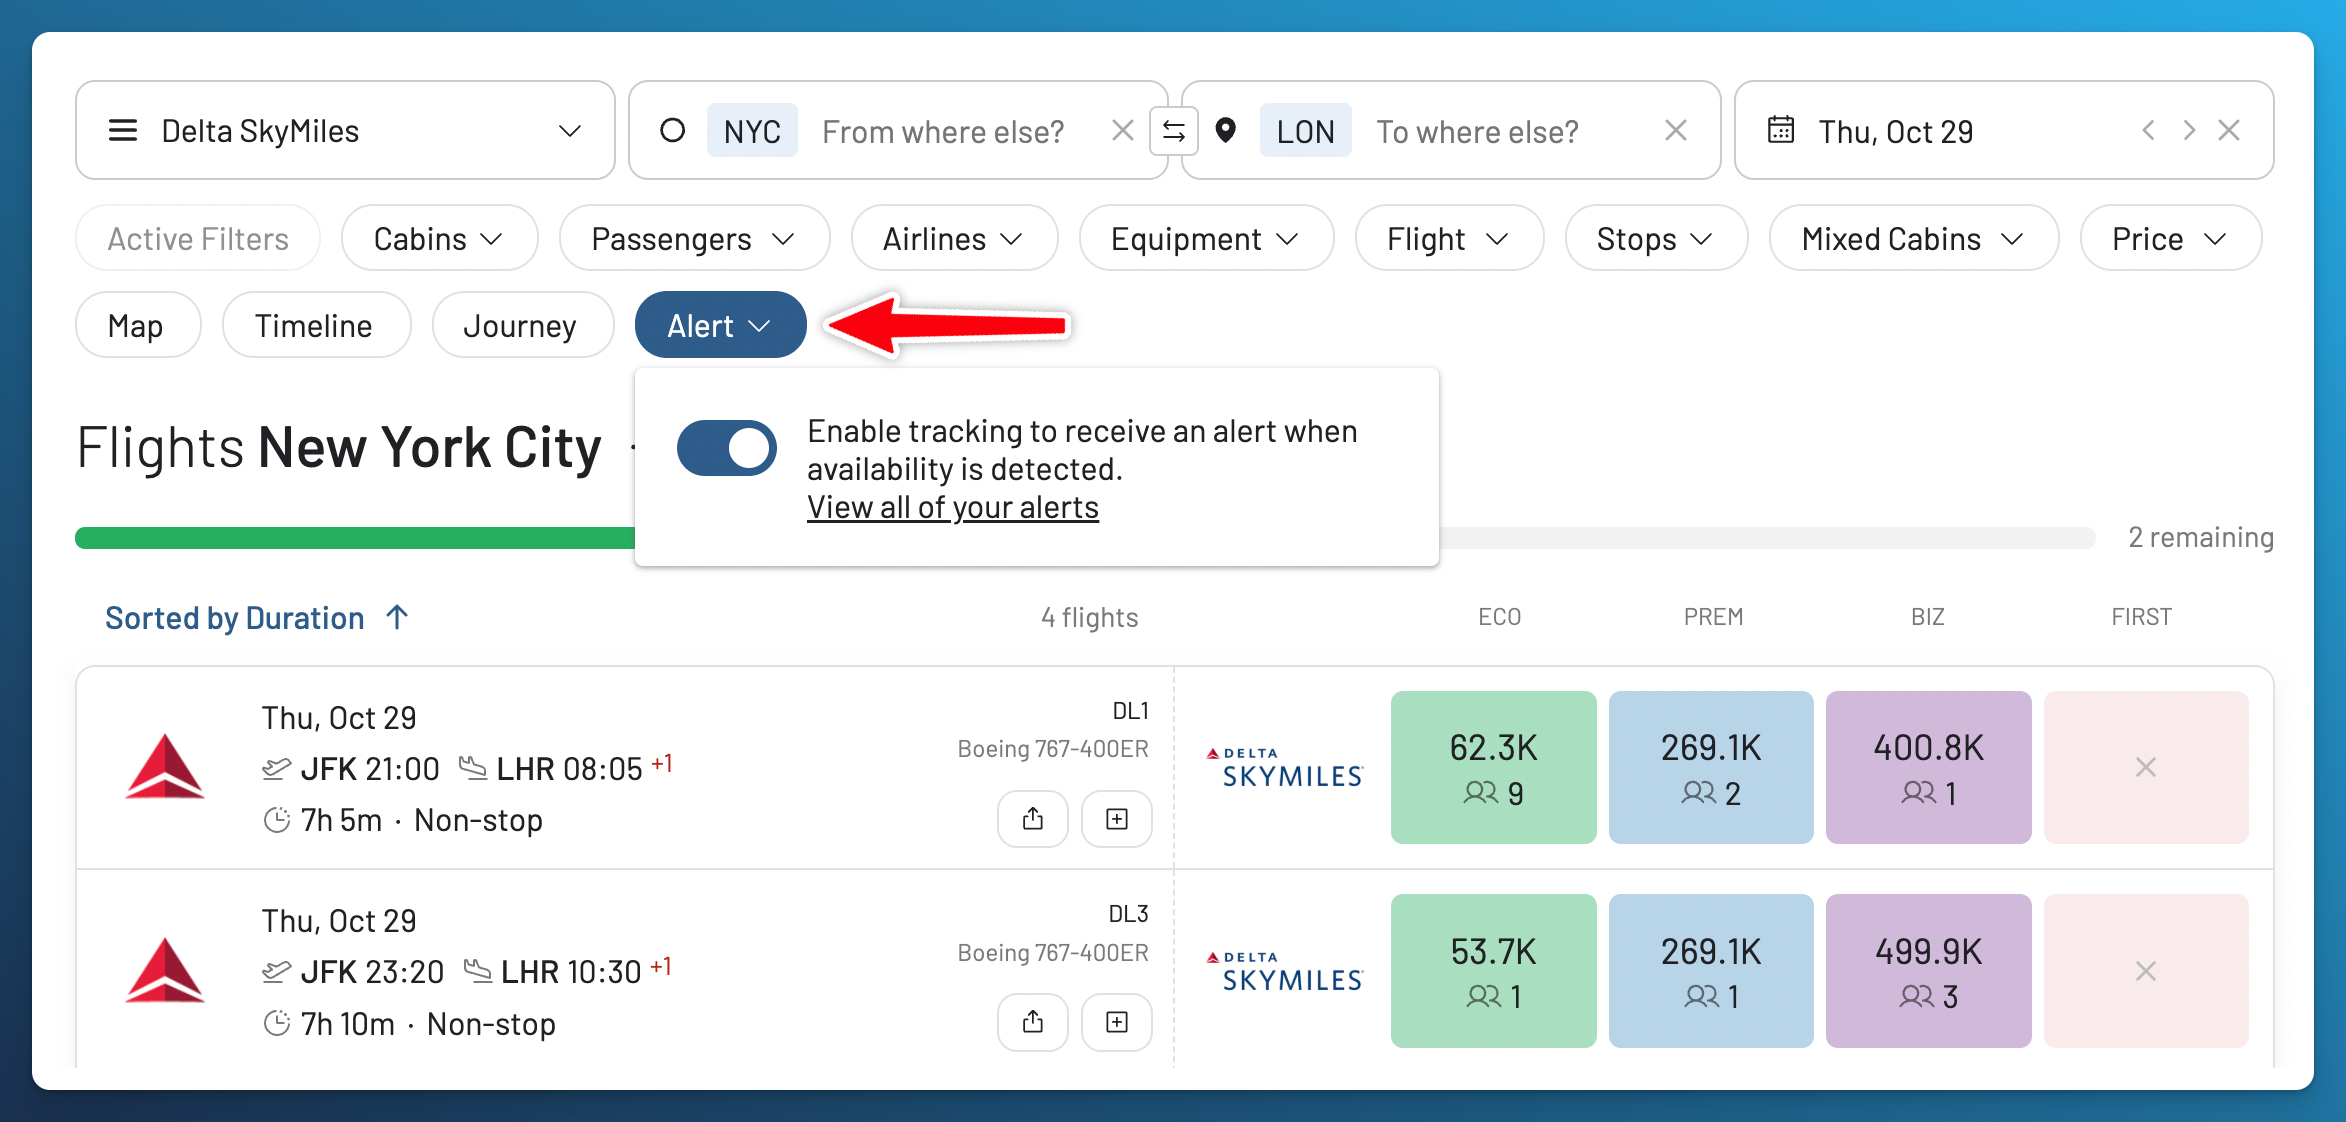Screen dimensions: 2346x1122
Task: Select DL1 economy fare 62.3K
Action: pos(1493,767)
